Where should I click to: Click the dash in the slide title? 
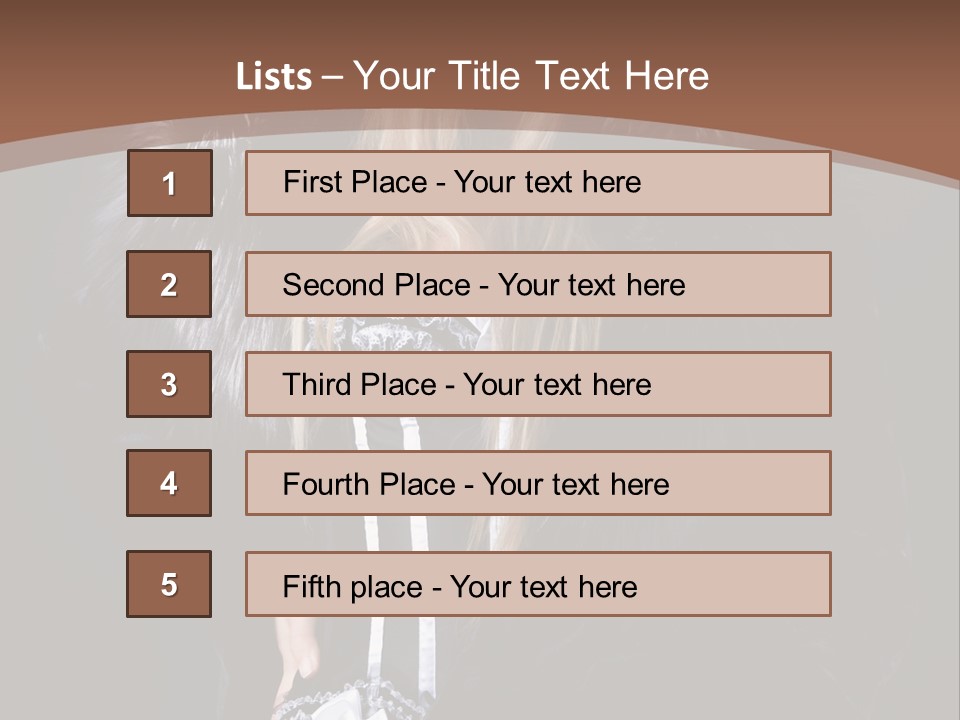(332, 77)
